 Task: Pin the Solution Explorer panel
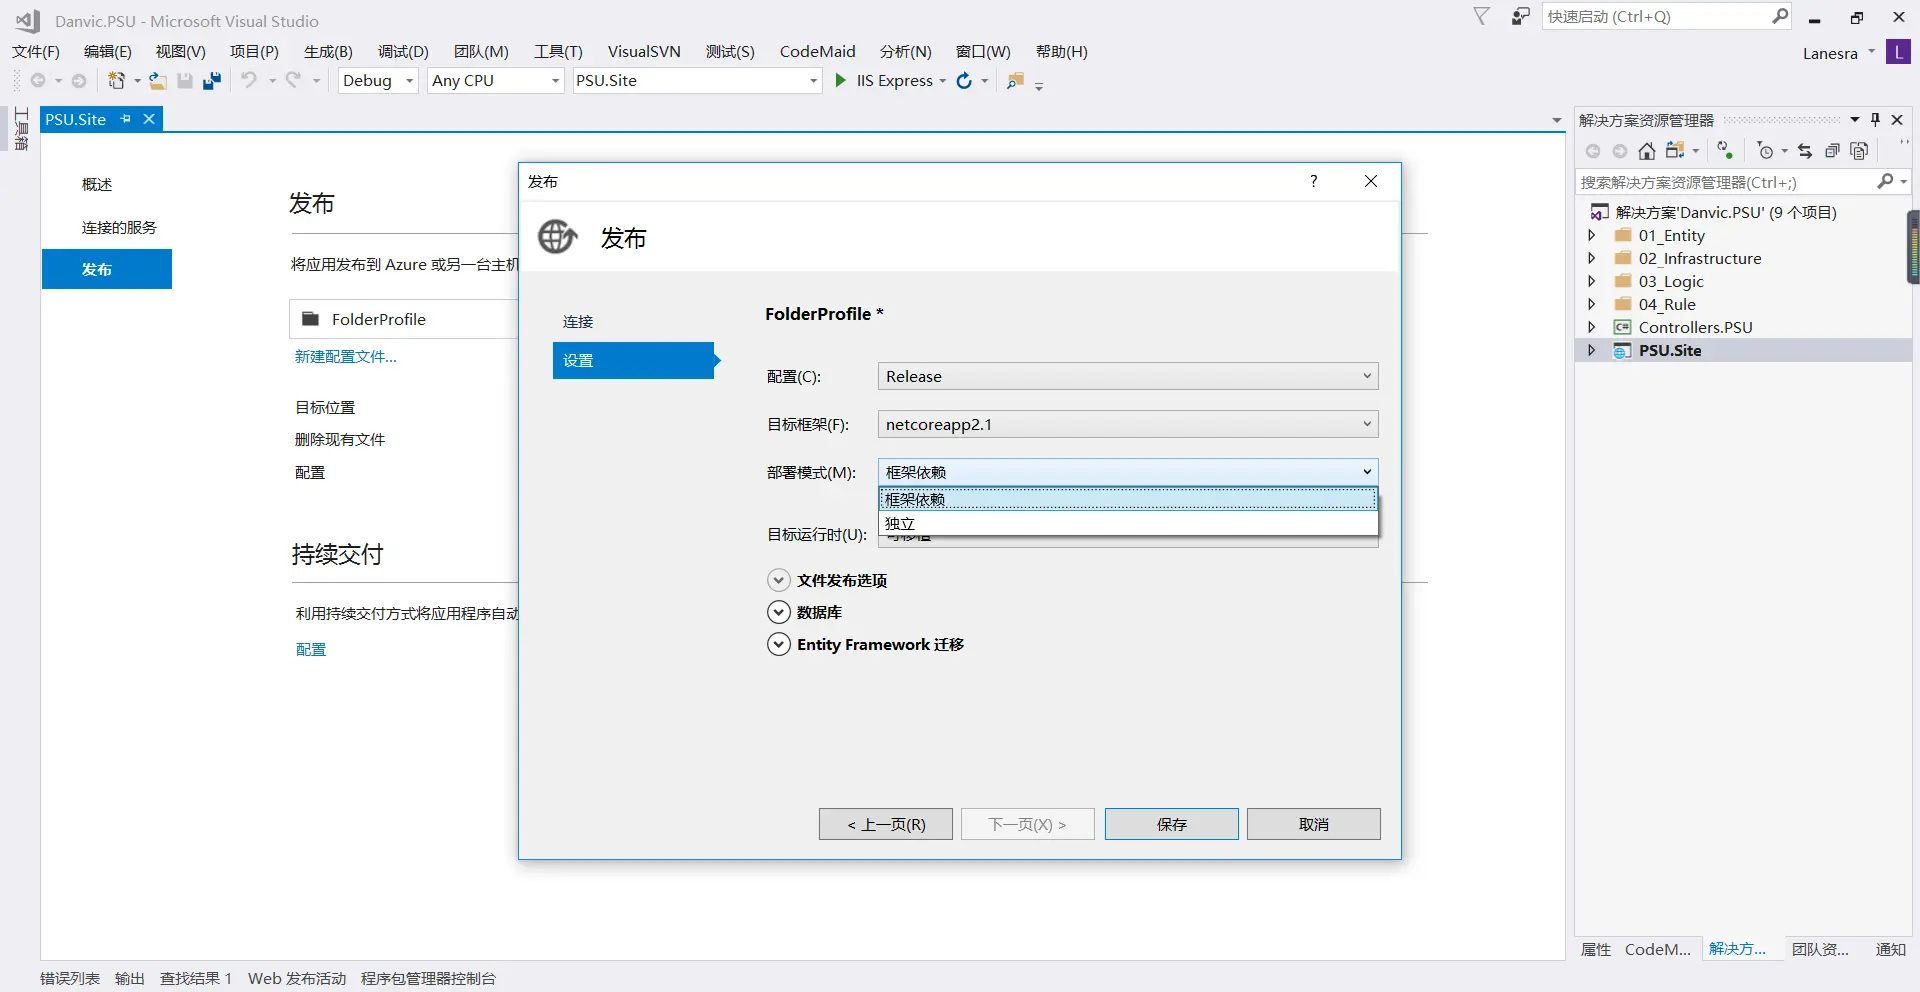click(x=1876, y=120)
